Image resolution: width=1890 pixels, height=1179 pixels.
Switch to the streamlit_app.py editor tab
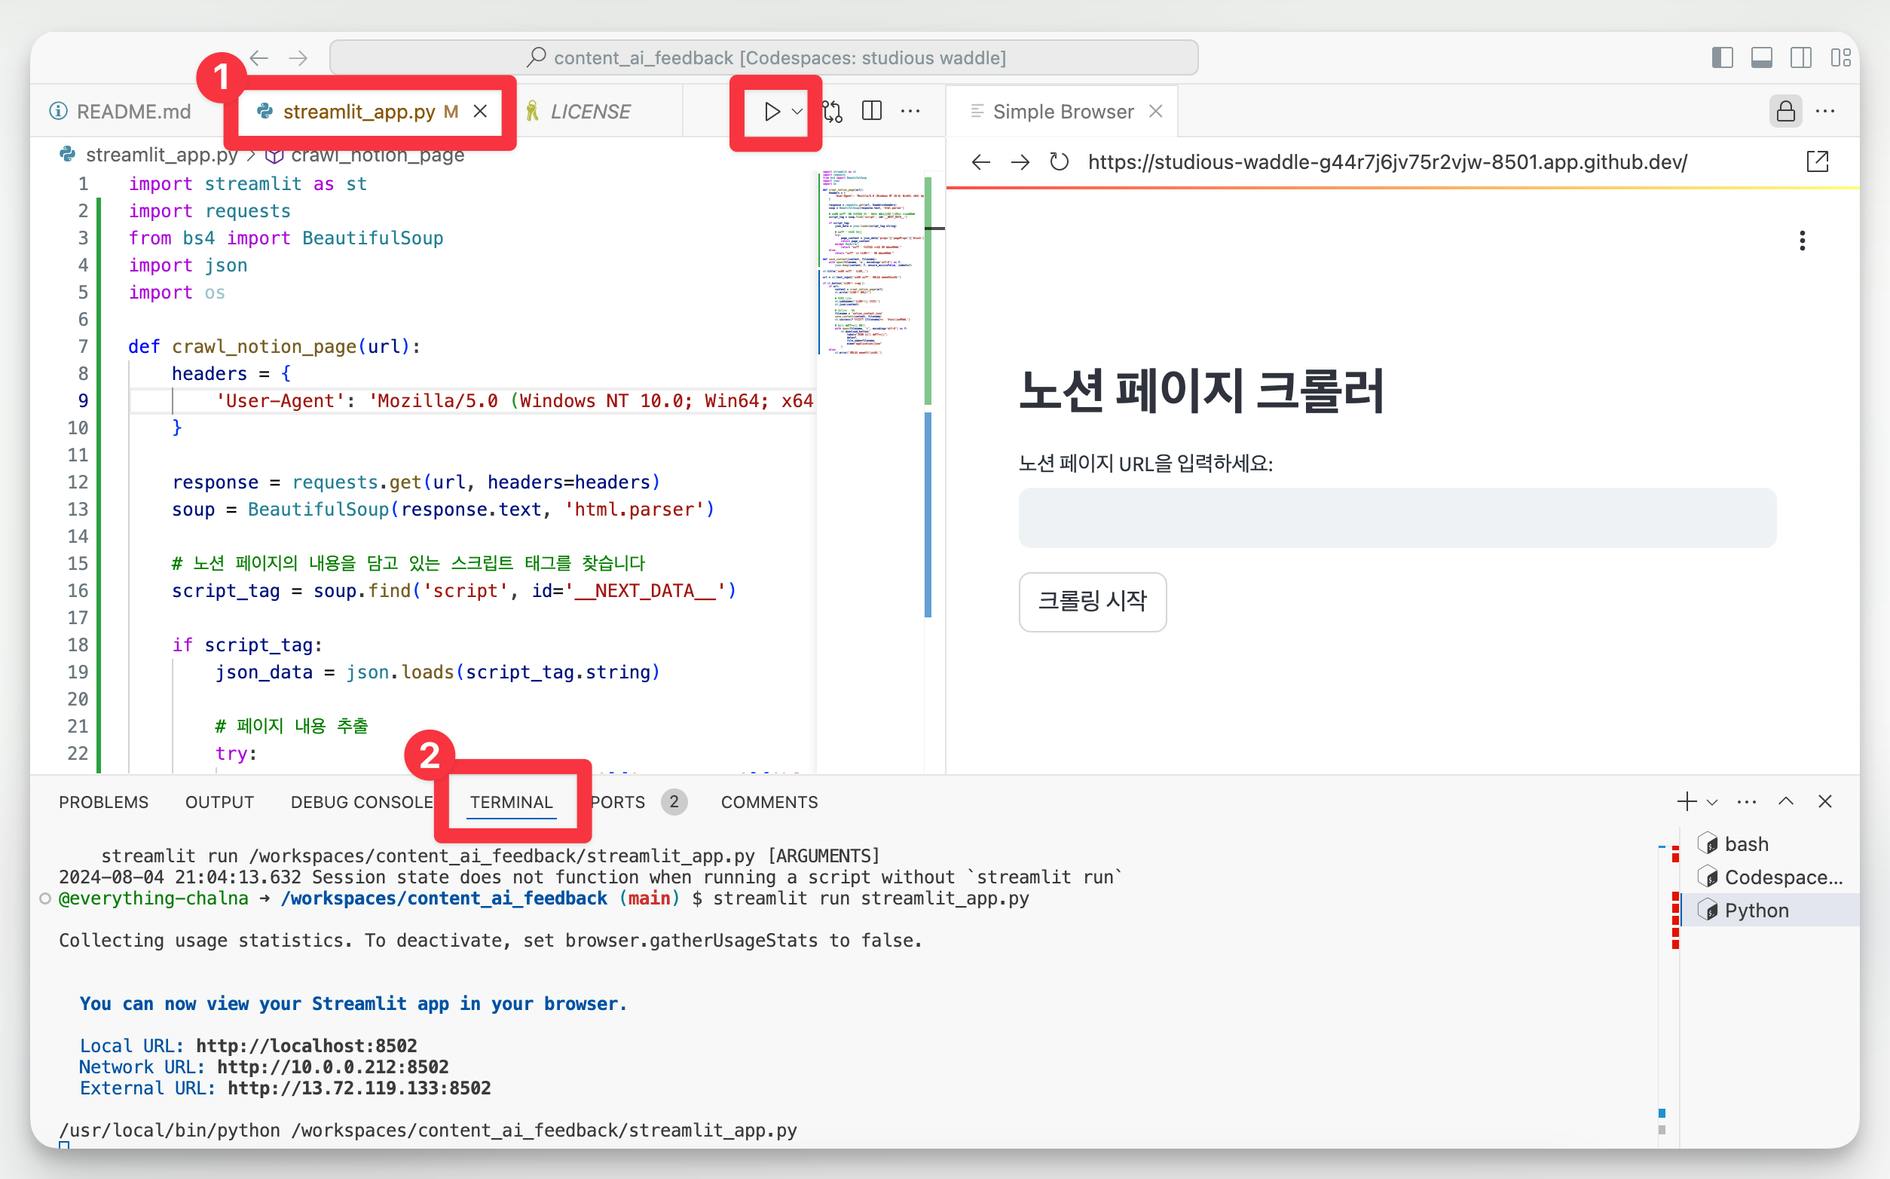359,112
